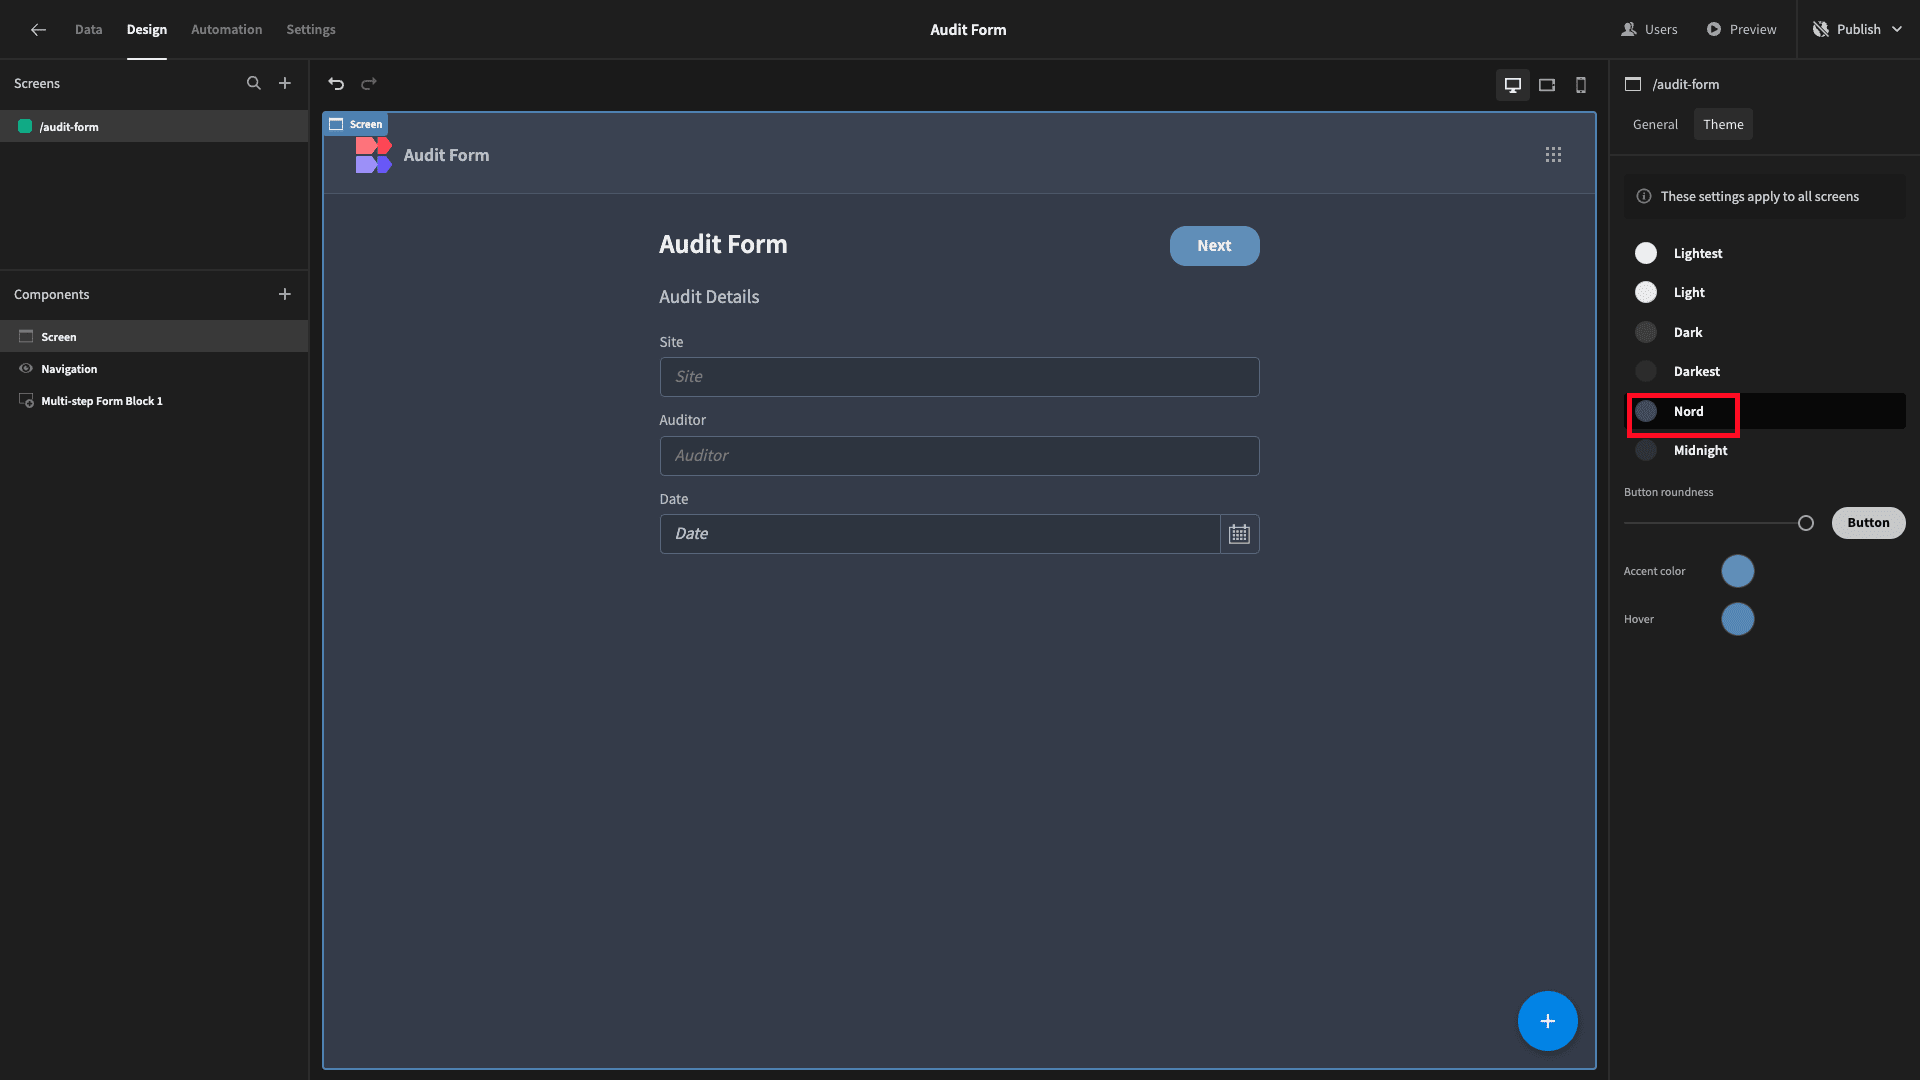Expand the Publish dropdown chevron
Image resolution: width=1920 pixels, height=1080 pixels.
1897,30
